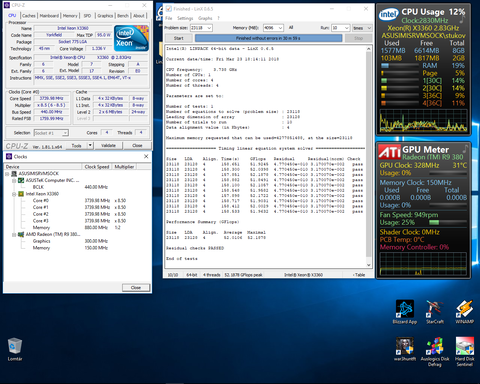Click the Start button in LinX

(x=179, y=38)
